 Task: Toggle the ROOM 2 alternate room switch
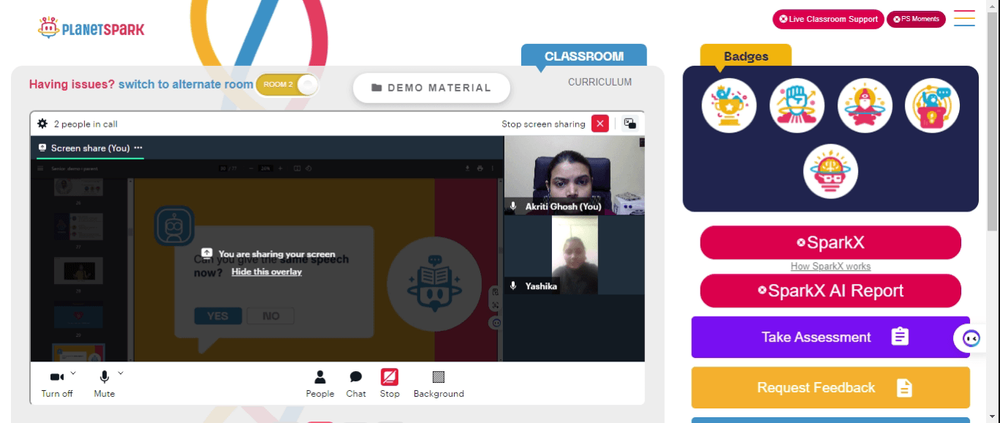tap(287, 84)
